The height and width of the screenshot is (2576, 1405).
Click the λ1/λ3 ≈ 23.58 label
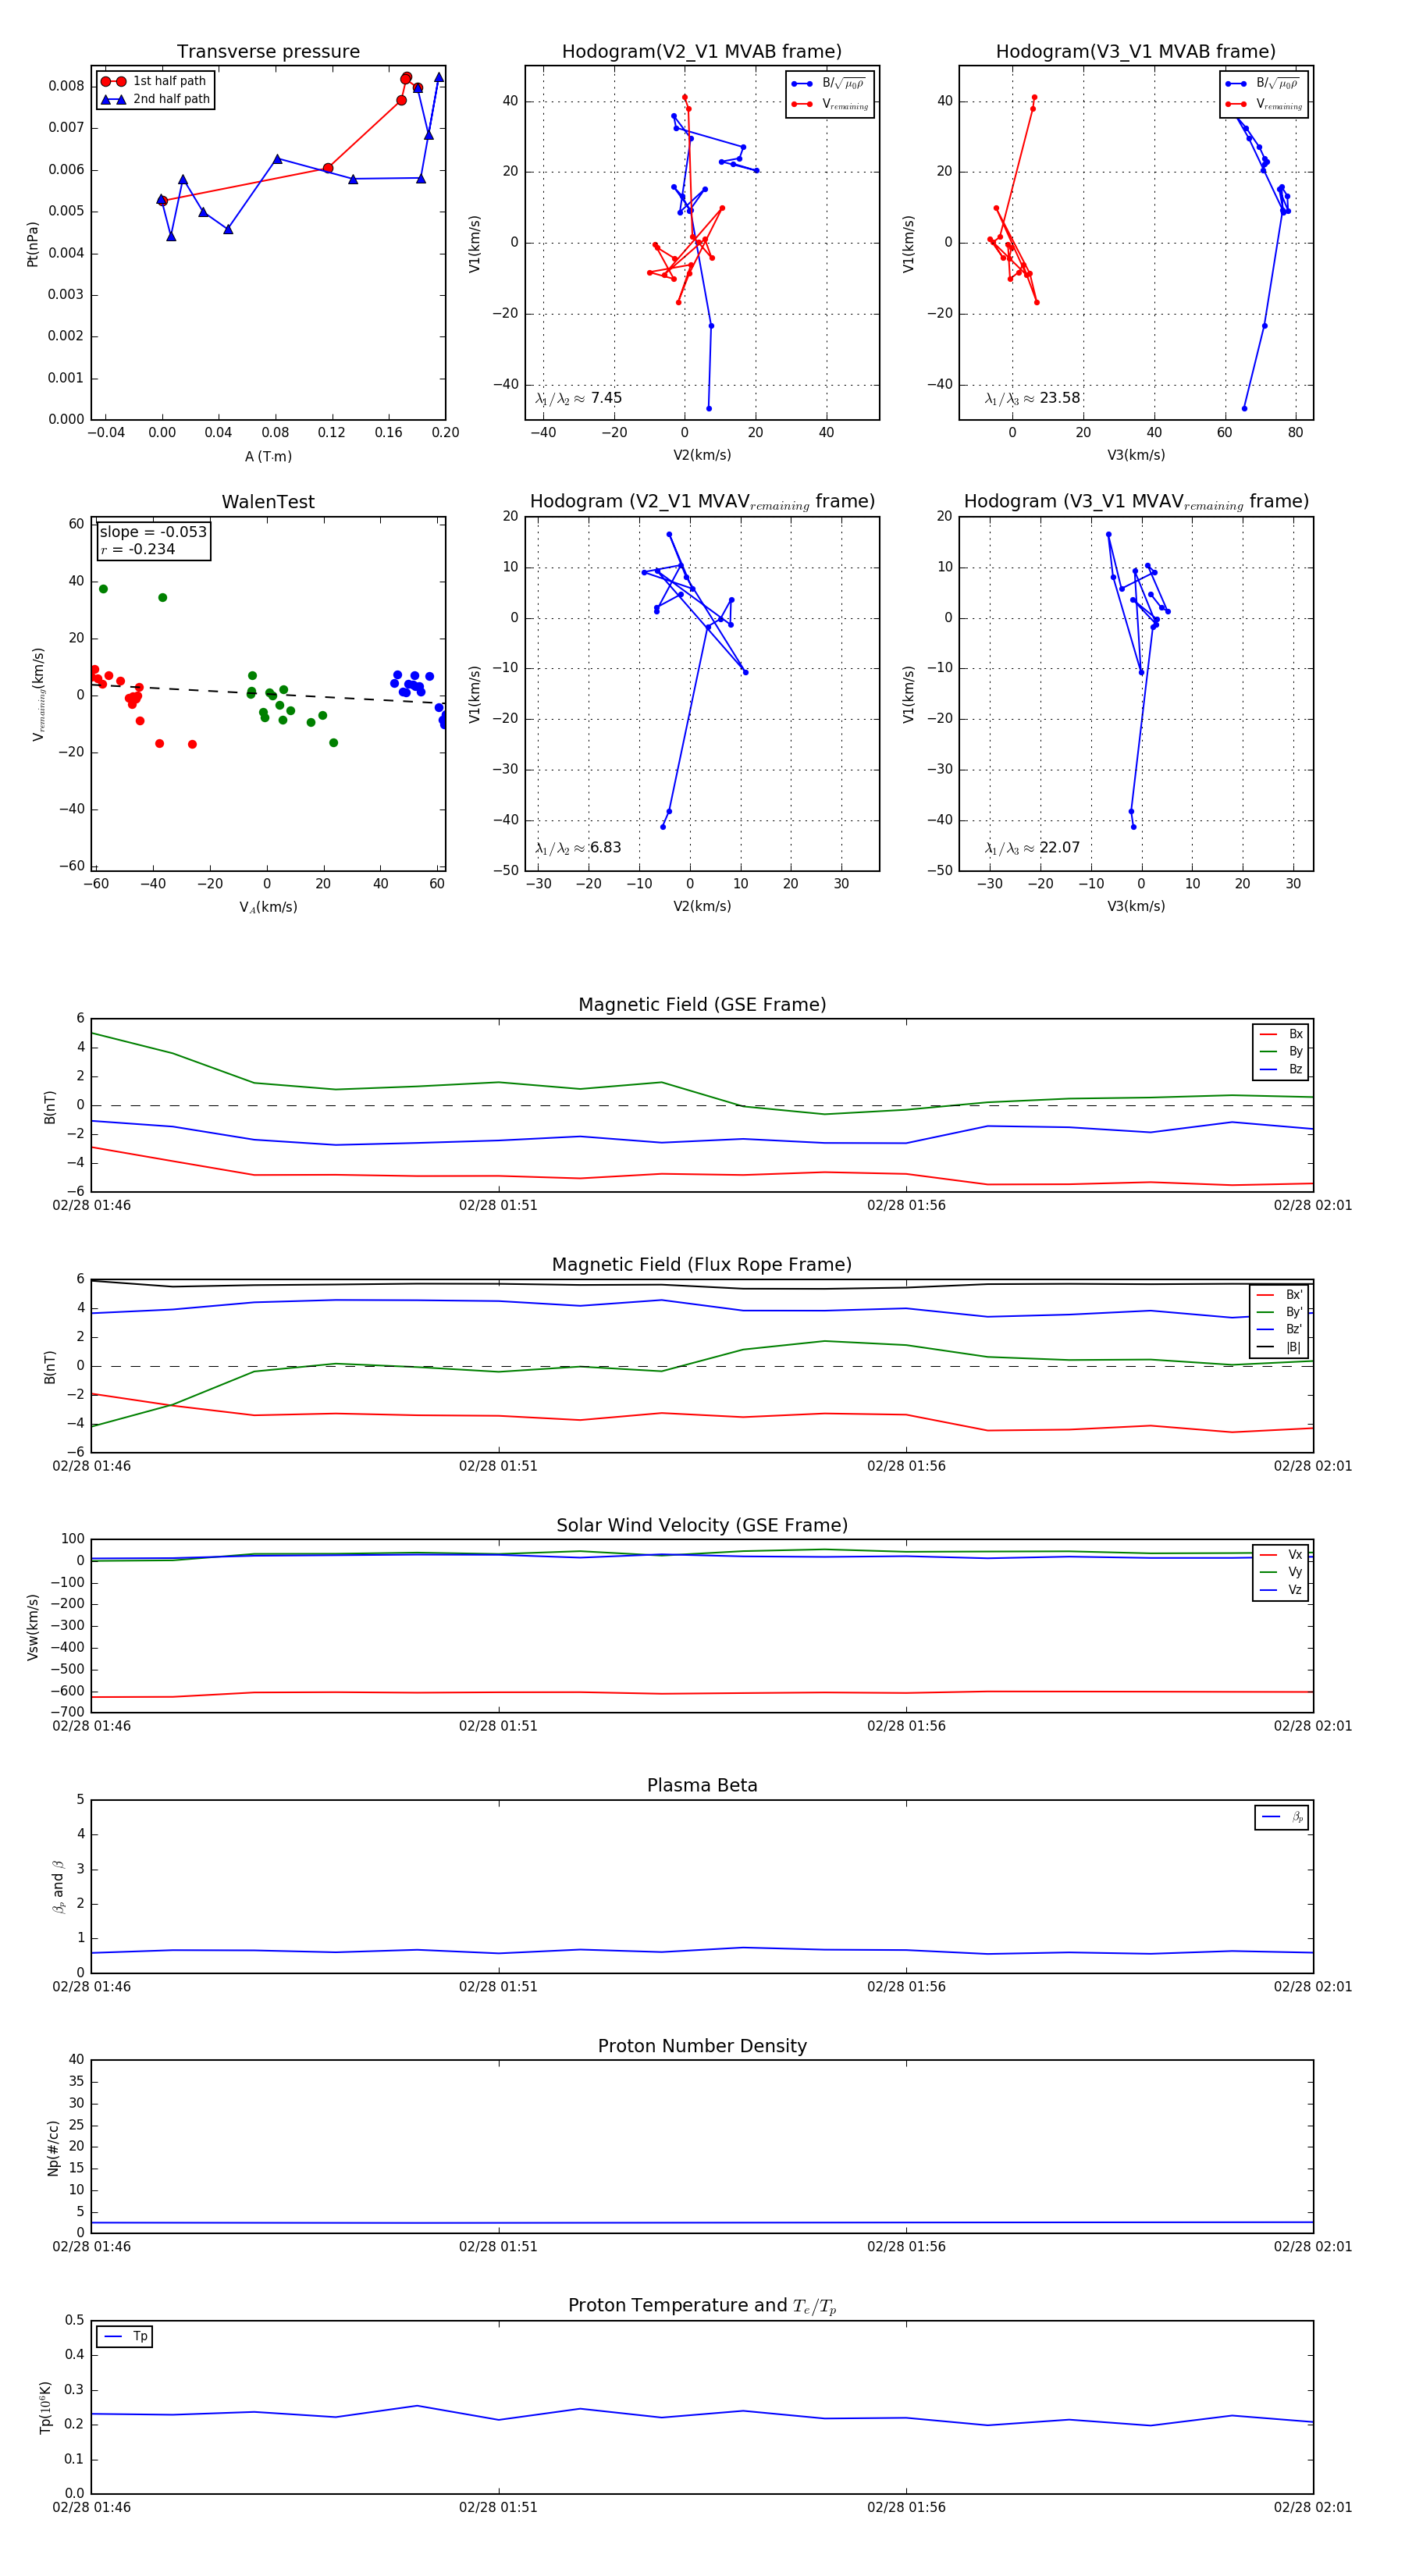(x=1032, y=398)
